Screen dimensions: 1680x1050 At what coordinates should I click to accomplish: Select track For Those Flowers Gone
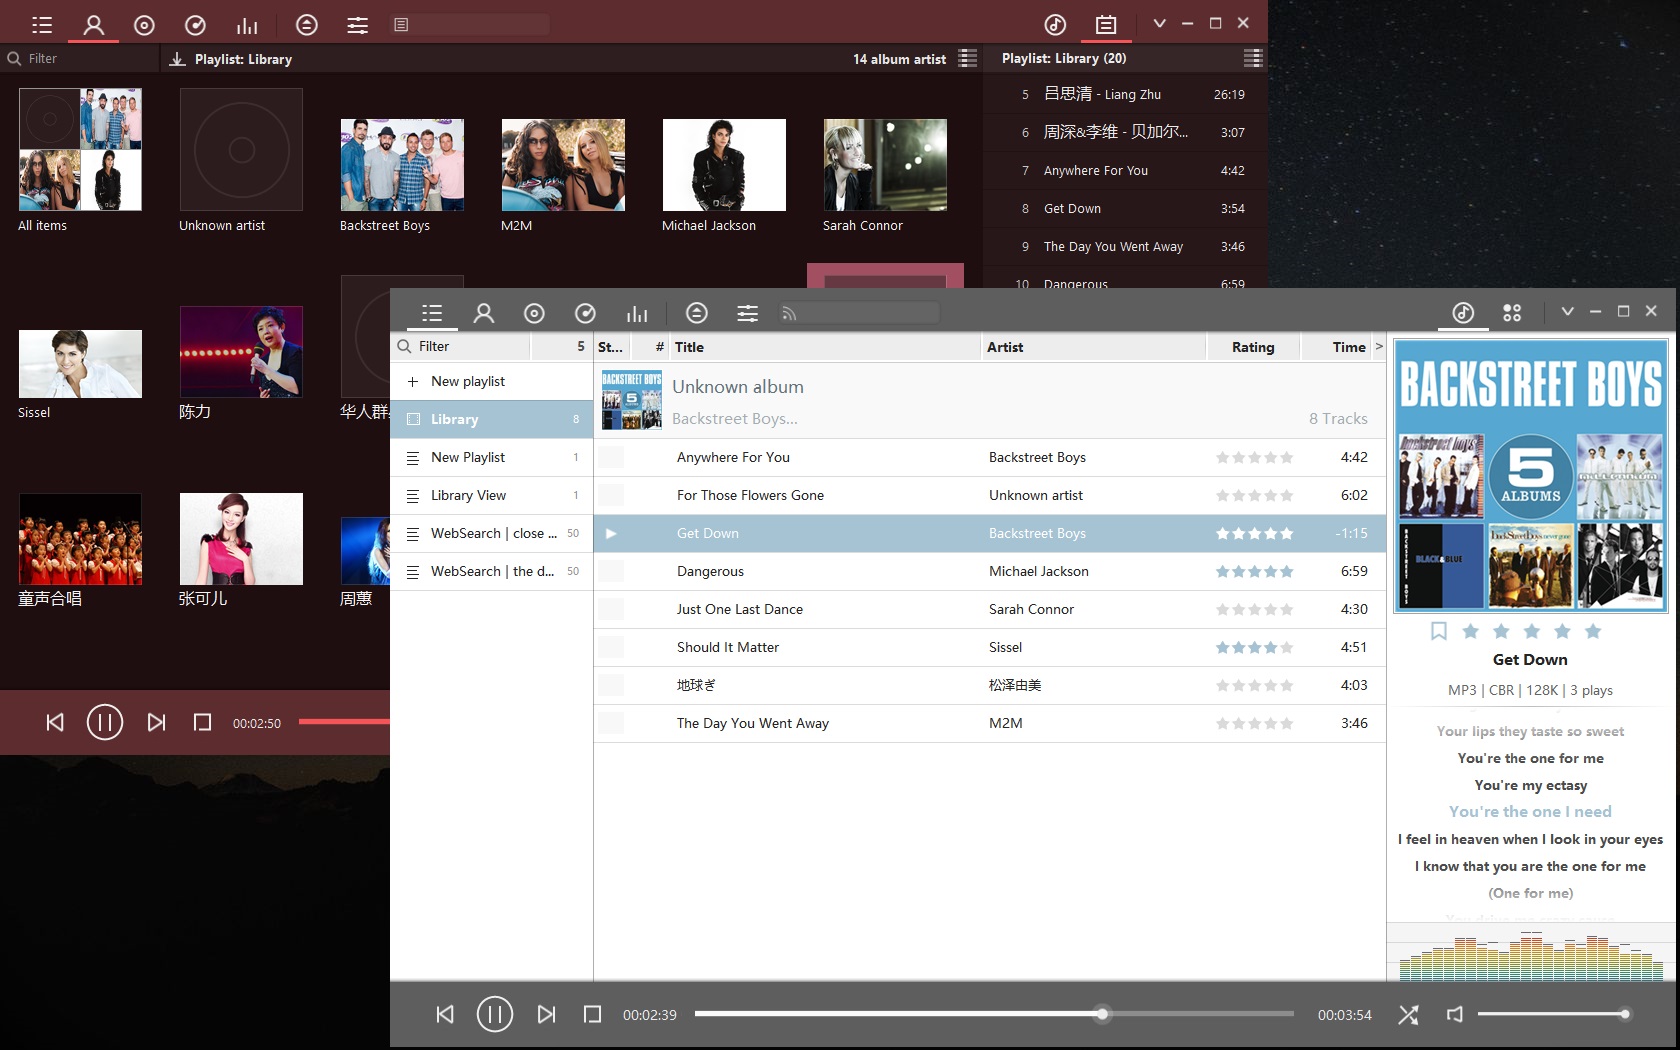(x=989, y=495)
